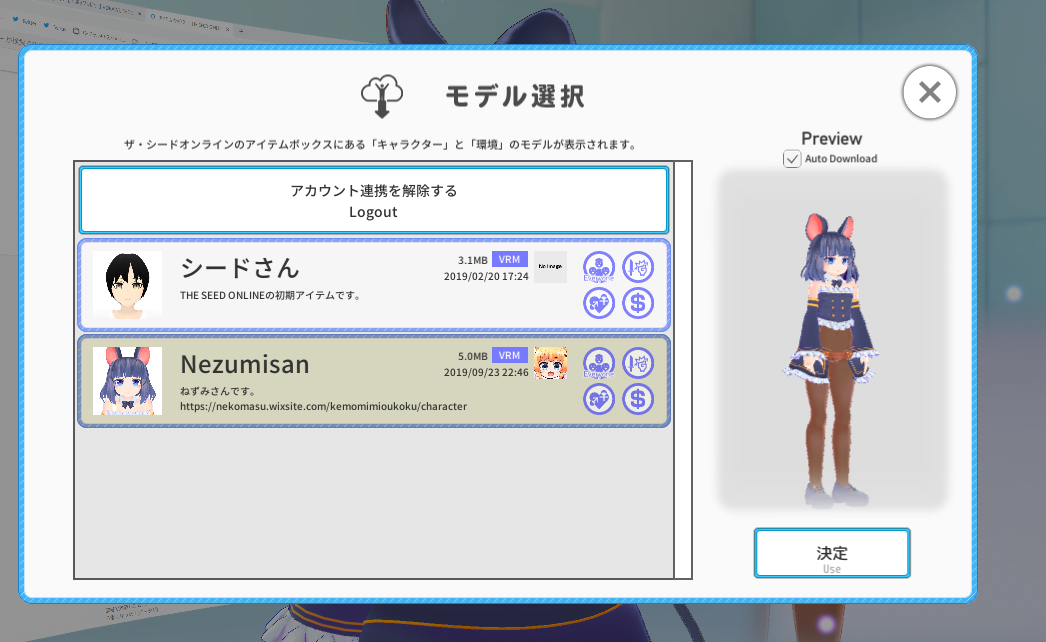Click the dollar commercial-use icon on Nezumisan
The width and height of the screenshot is (1046, 642).
pos(638,398)
